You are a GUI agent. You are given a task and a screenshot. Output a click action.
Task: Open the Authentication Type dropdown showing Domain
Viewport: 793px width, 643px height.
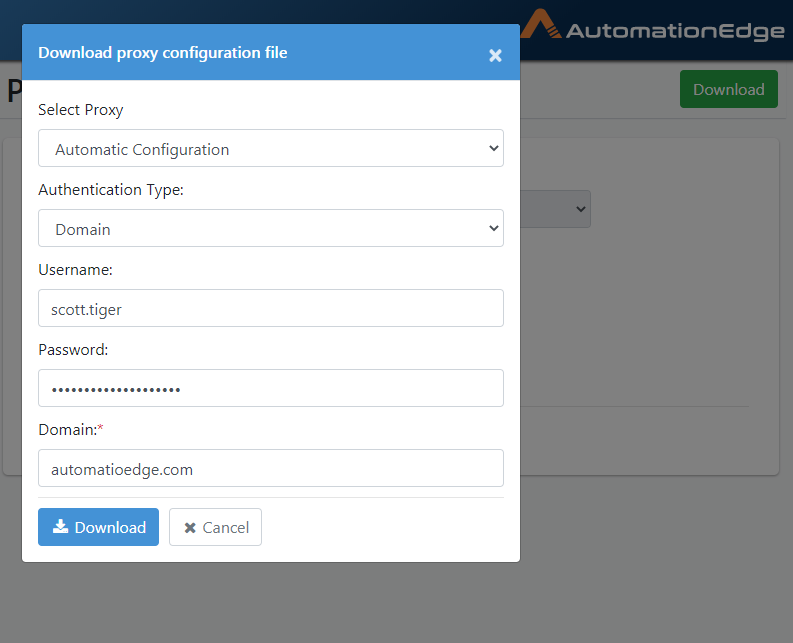tap(271, 228)
